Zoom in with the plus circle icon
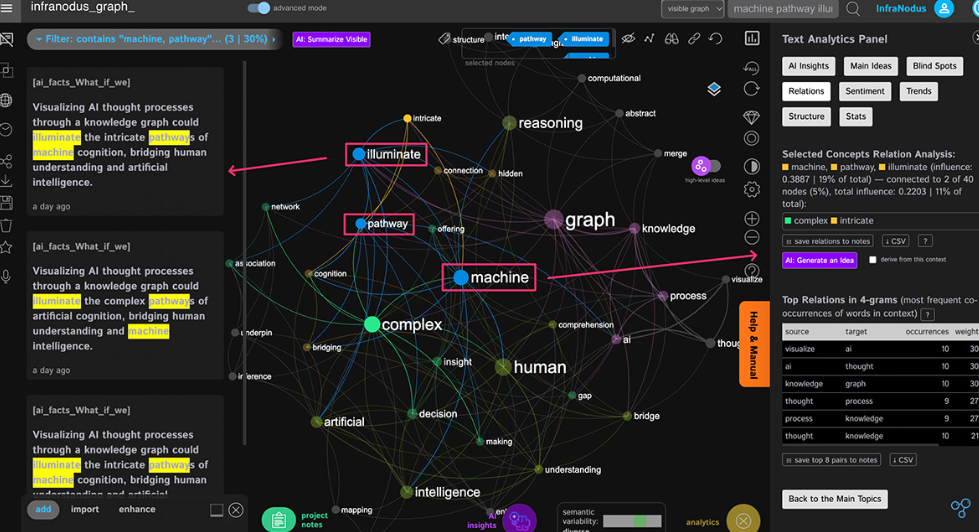Image resolution: width=979 pixels, height=532 pixels. tap(752, 219)
